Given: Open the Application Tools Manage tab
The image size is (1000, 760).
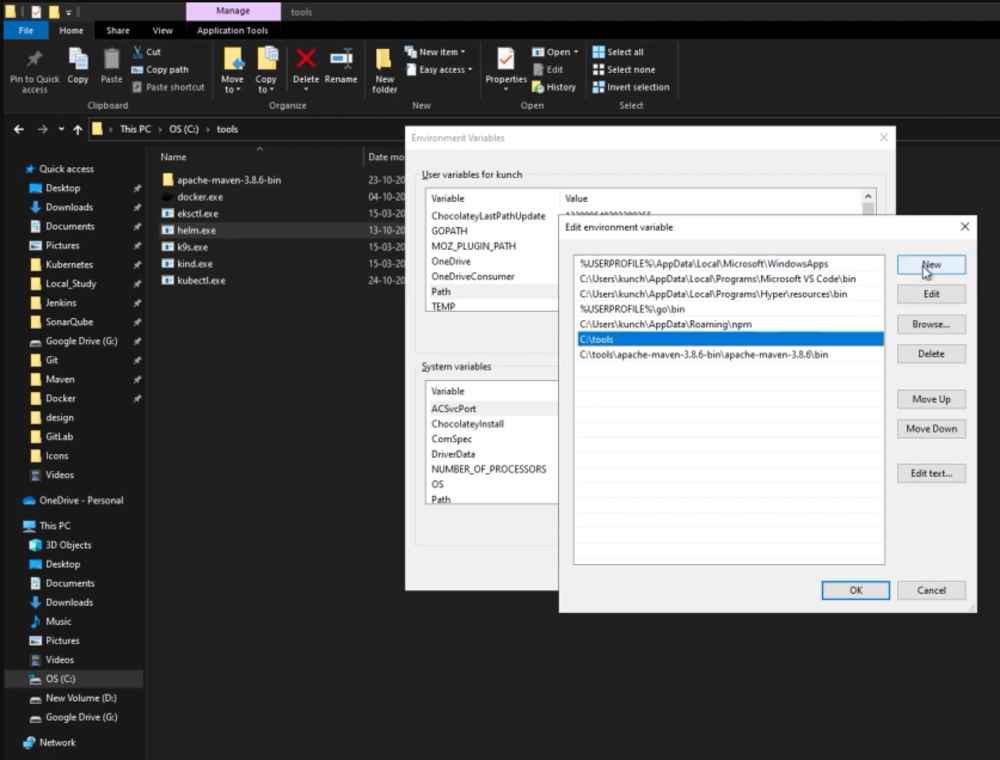Looking at the screenshot, I should click(232, 11).
